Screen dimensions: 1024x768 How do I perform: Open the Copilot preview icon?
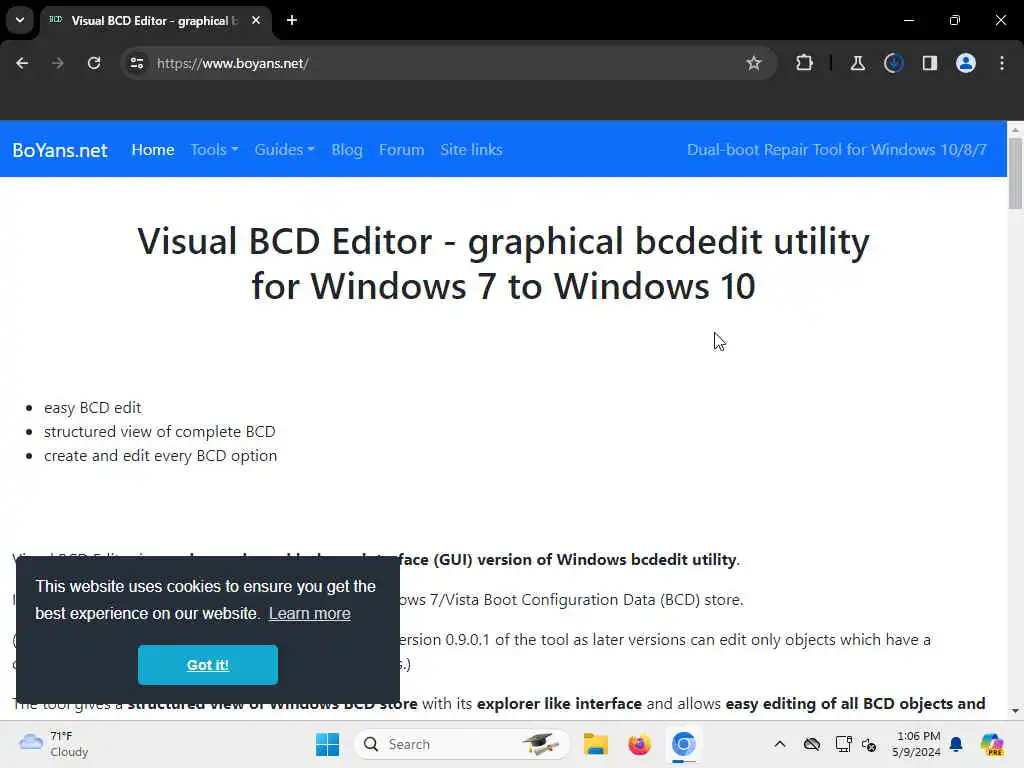click(x=992, y=744)
